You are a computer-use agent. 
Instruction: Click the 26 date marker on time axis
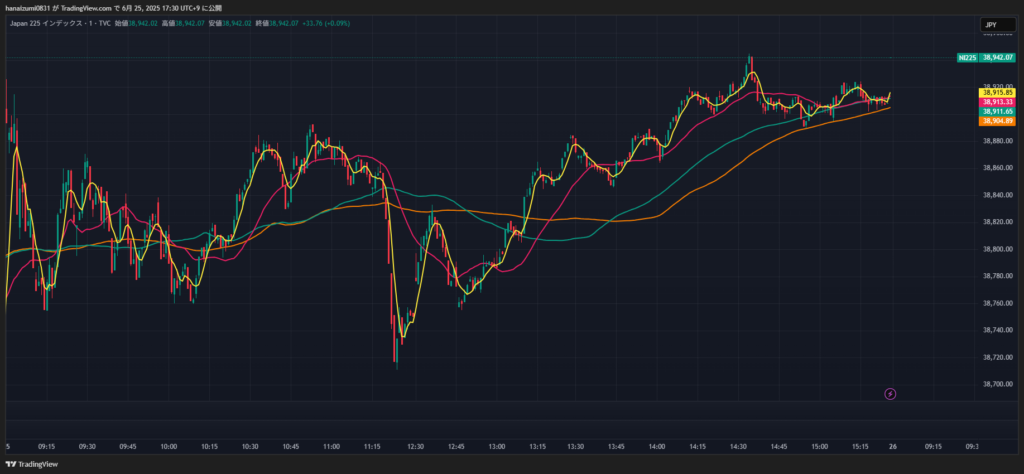[x=891, y=447]
